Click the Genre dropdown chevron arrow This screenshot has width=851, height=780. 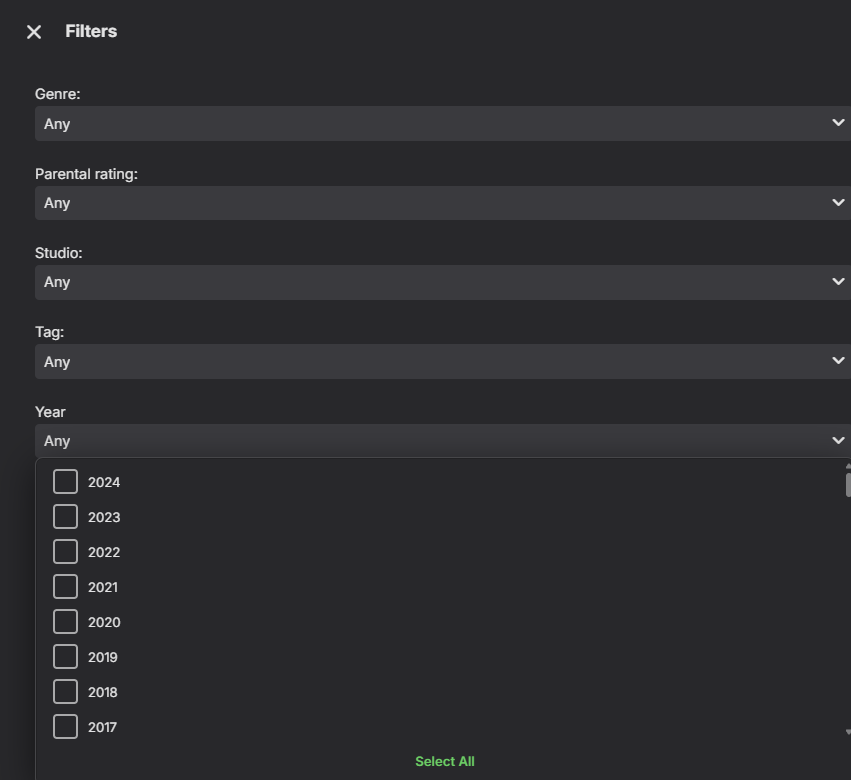click(838, 123)
